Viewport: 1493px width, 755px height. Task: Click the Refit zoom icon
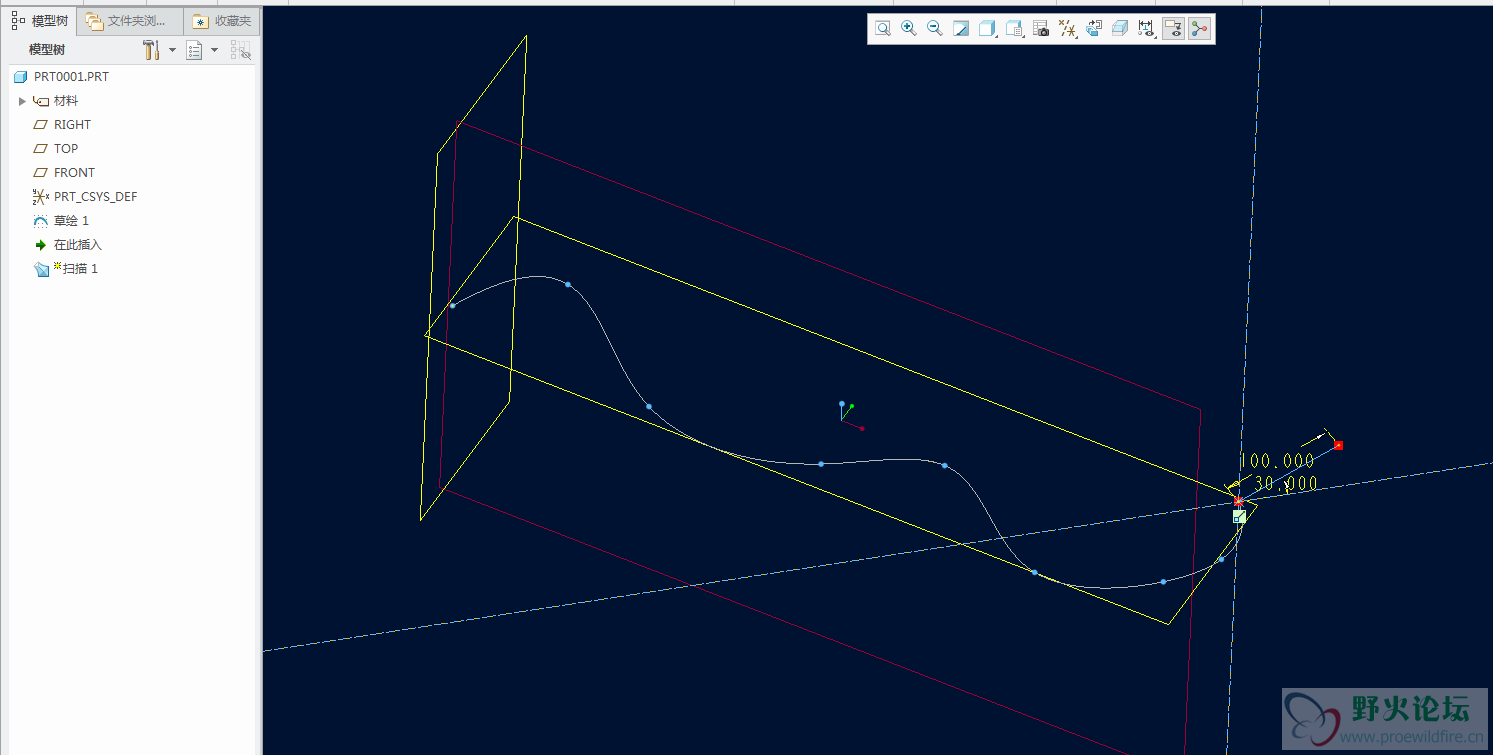[883, 29]
